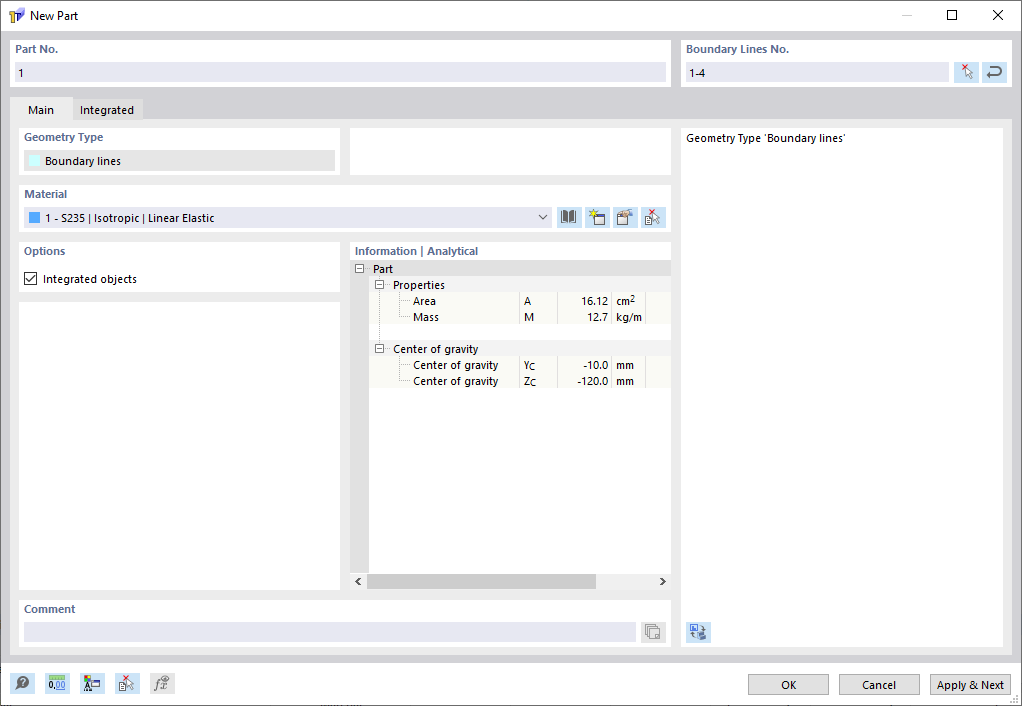The image size is (1022, 706).
Task: Select the Area value 16.12
Action: (594, 301)
